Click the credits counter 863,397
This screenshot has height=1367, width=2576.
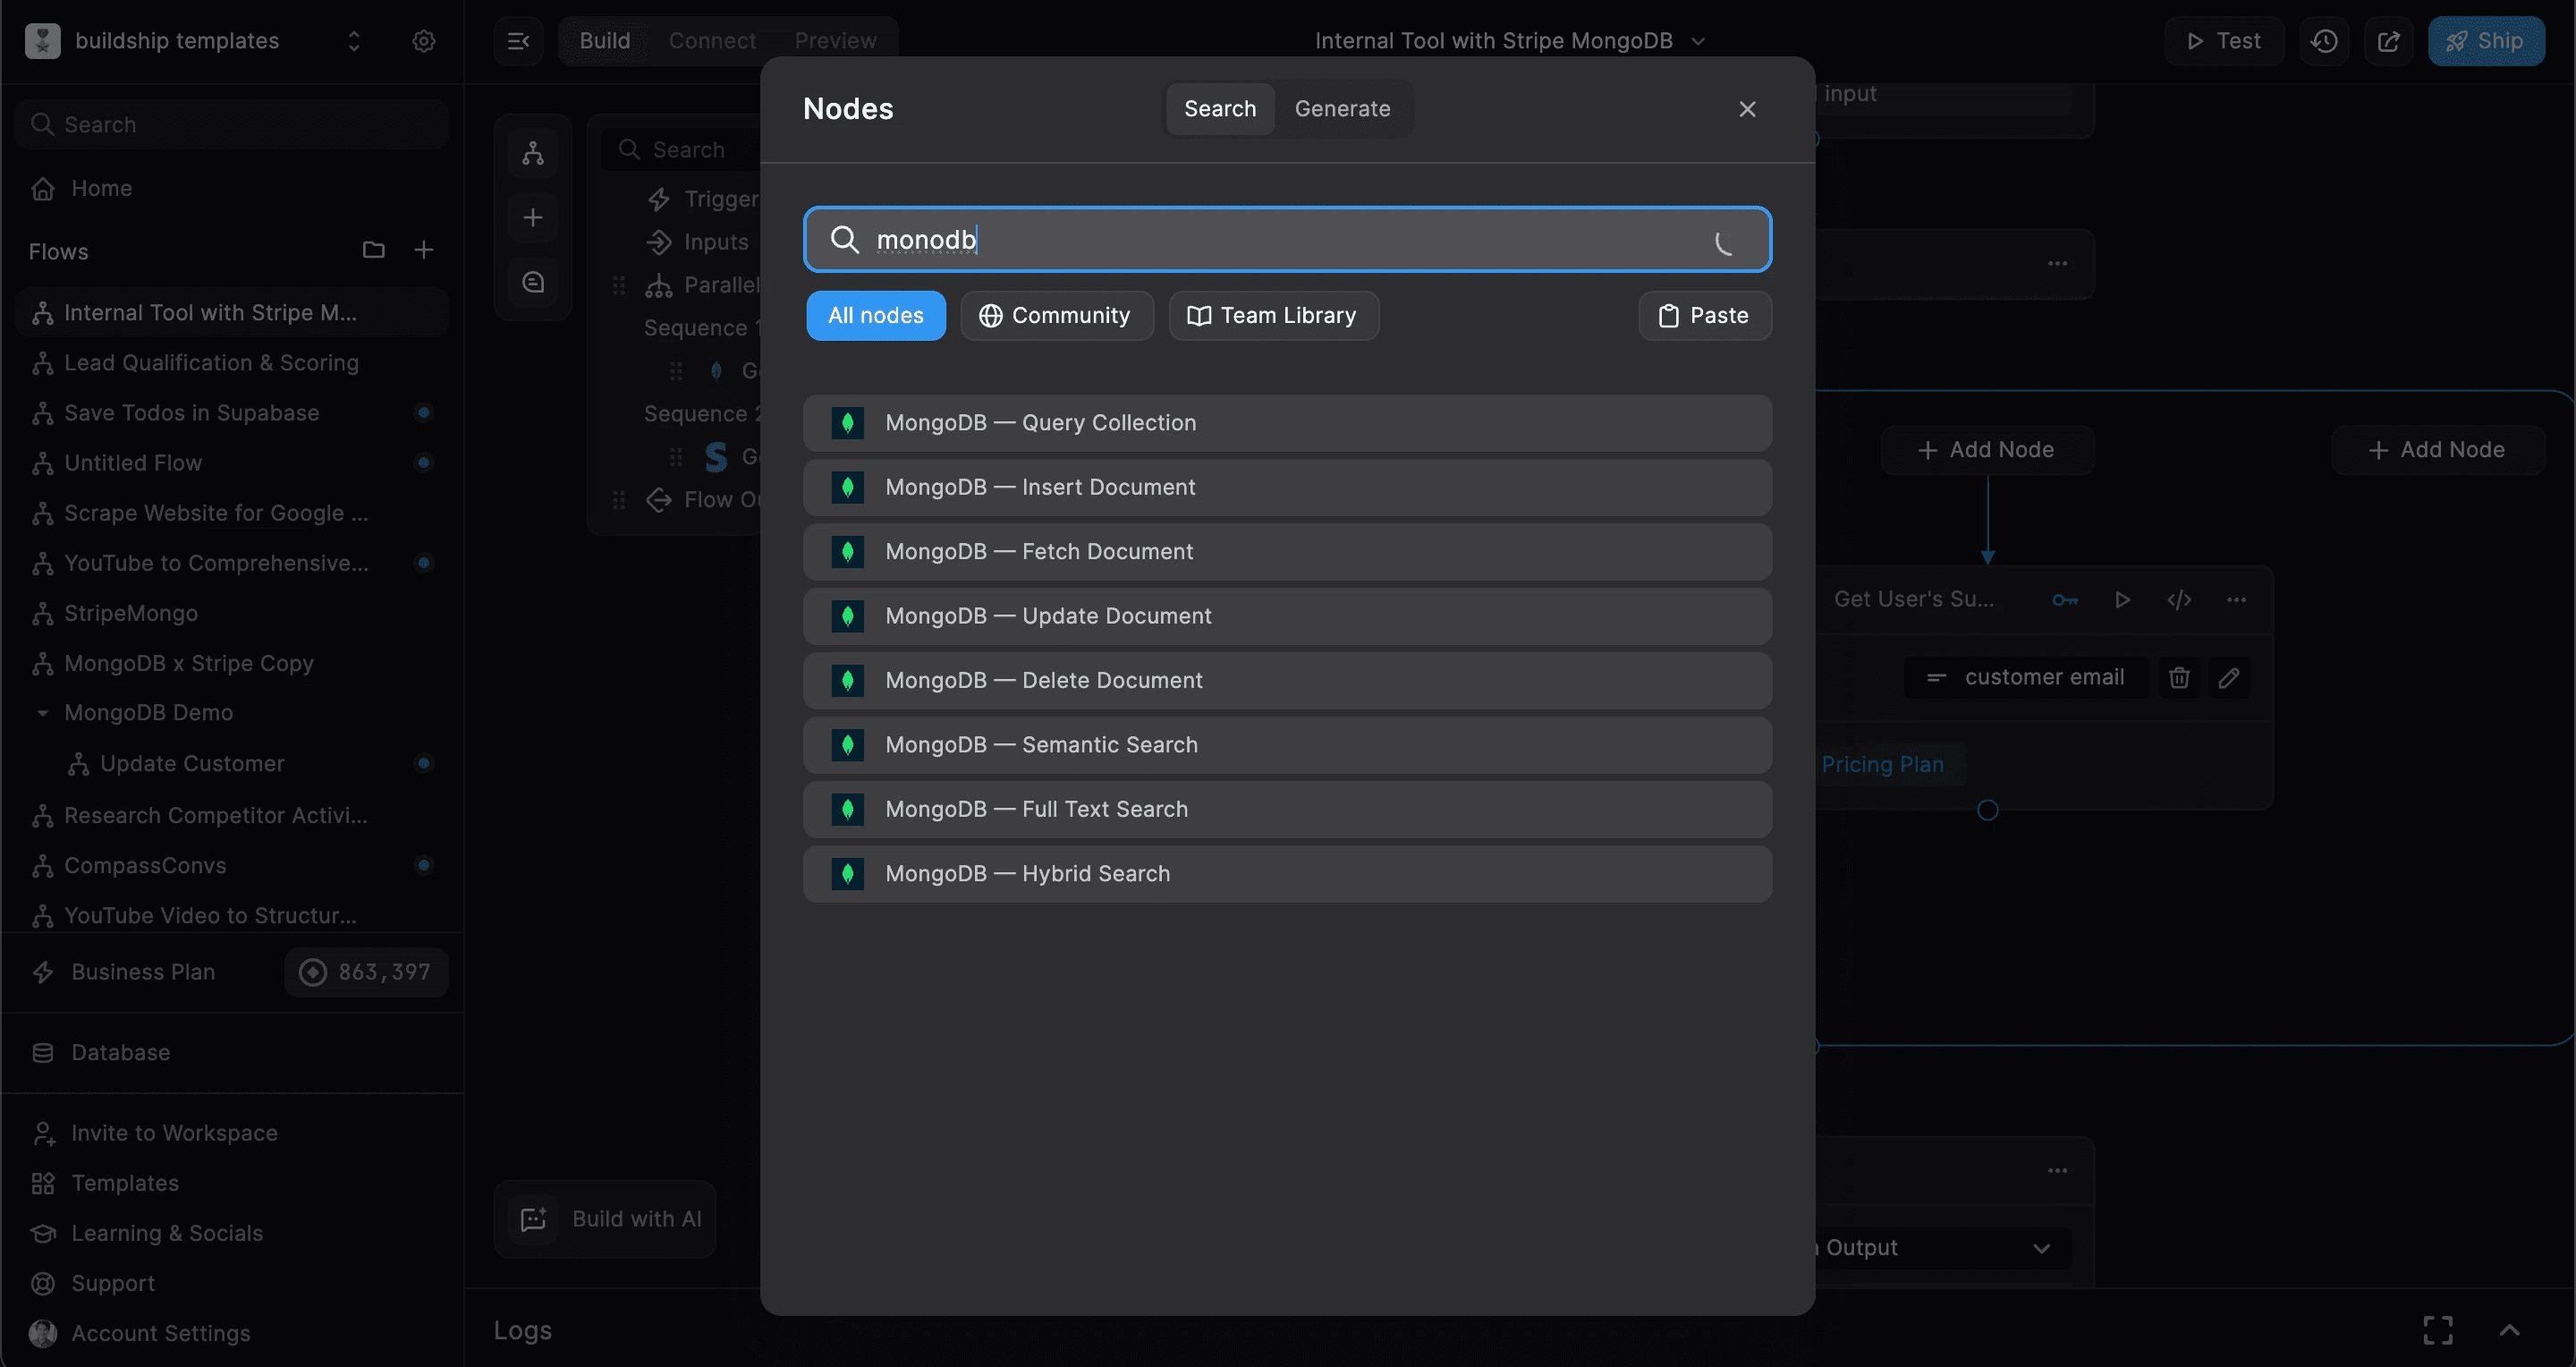pos(366,972)
